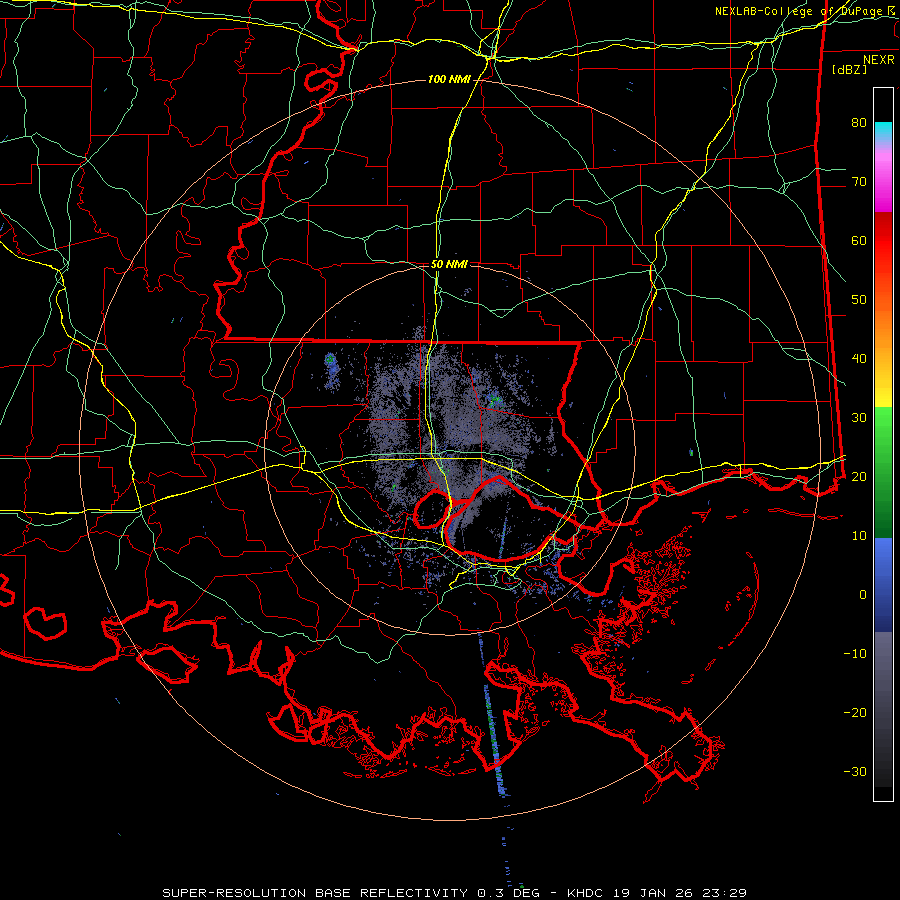Click the -30 dBZ scale value
Image resolution: width=900 pixels, height=900 pixels.
855,772
